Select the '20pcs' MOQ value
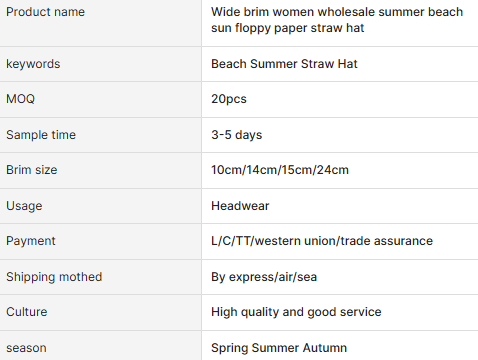This screenshot has height=360, width=478. coord(229,99)
